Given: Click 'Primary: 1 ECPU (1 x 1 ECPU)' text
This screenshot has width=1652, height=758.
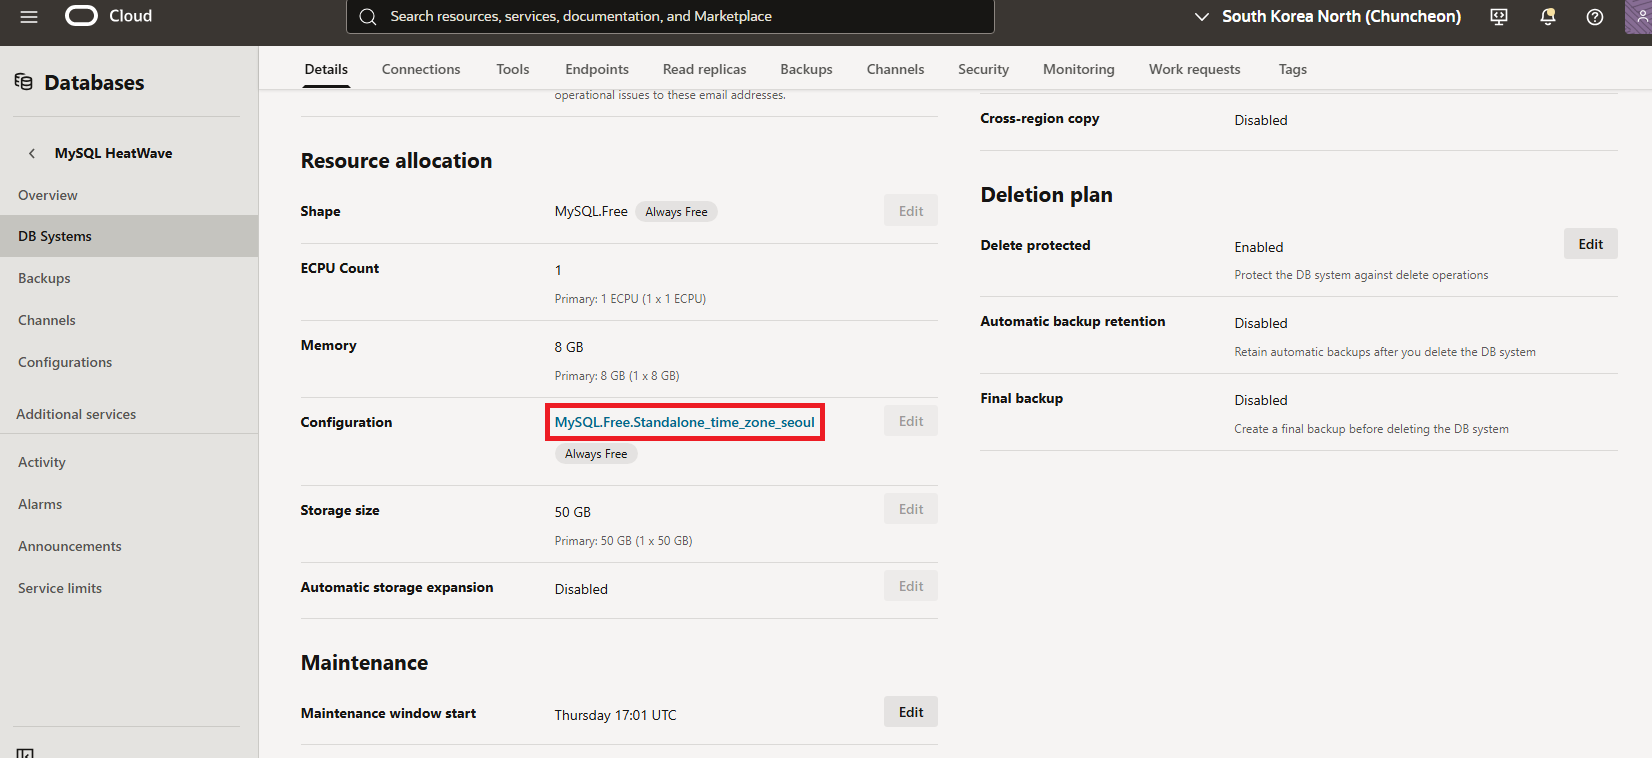Looking at the screenshot, I should pos(630,299).
